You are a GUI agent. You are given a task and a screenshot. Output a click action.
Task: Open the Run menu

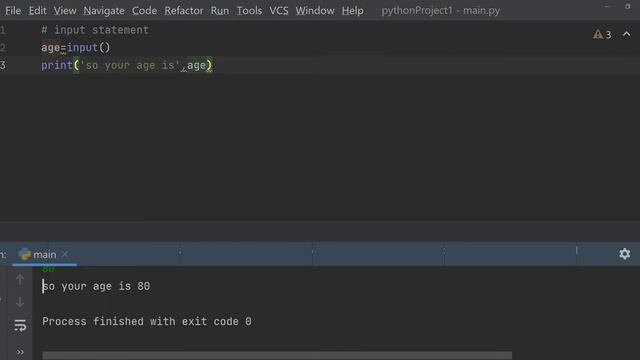[x=220, y=11]
